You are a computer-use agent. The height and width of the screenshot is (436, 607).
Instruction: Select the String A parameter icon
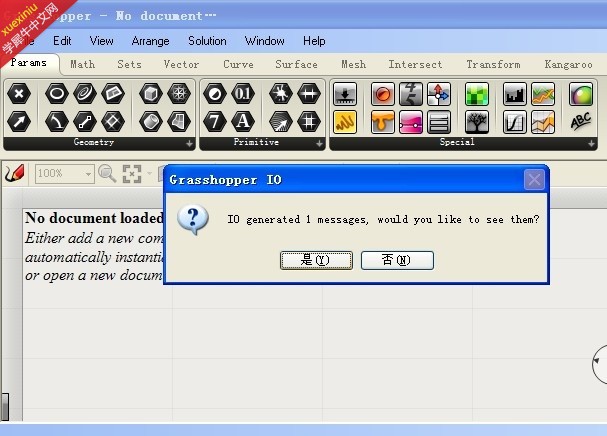coord(243,122)
